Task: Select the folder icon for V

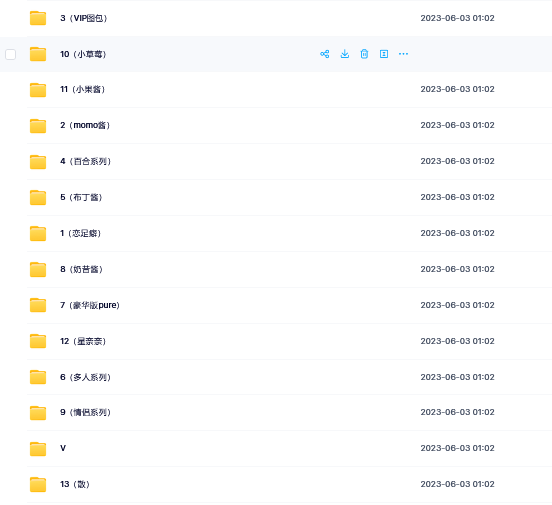Action: click(x=38, y=449)
